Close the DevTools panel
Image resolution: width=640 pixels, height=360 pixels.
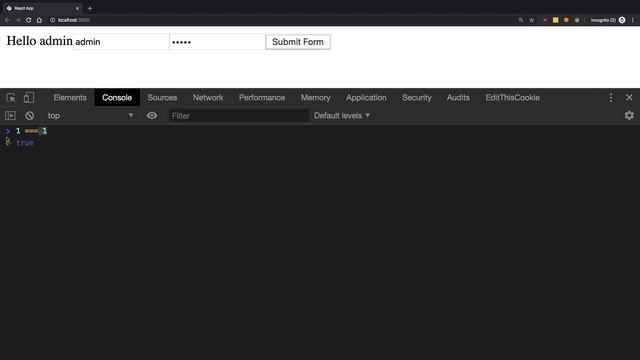pos(629,98)
